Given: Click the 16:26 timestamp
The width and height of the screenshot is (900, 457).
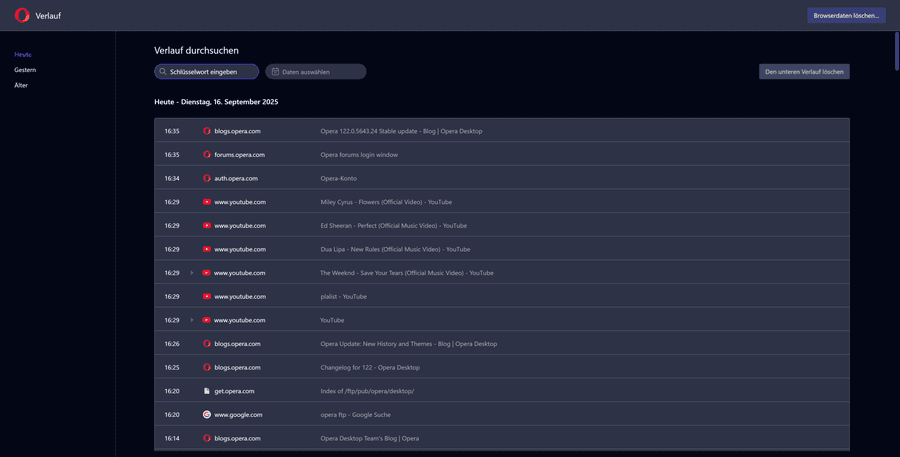Looking at the screenshot, I should pyautogui.click(x=172, y=343).
